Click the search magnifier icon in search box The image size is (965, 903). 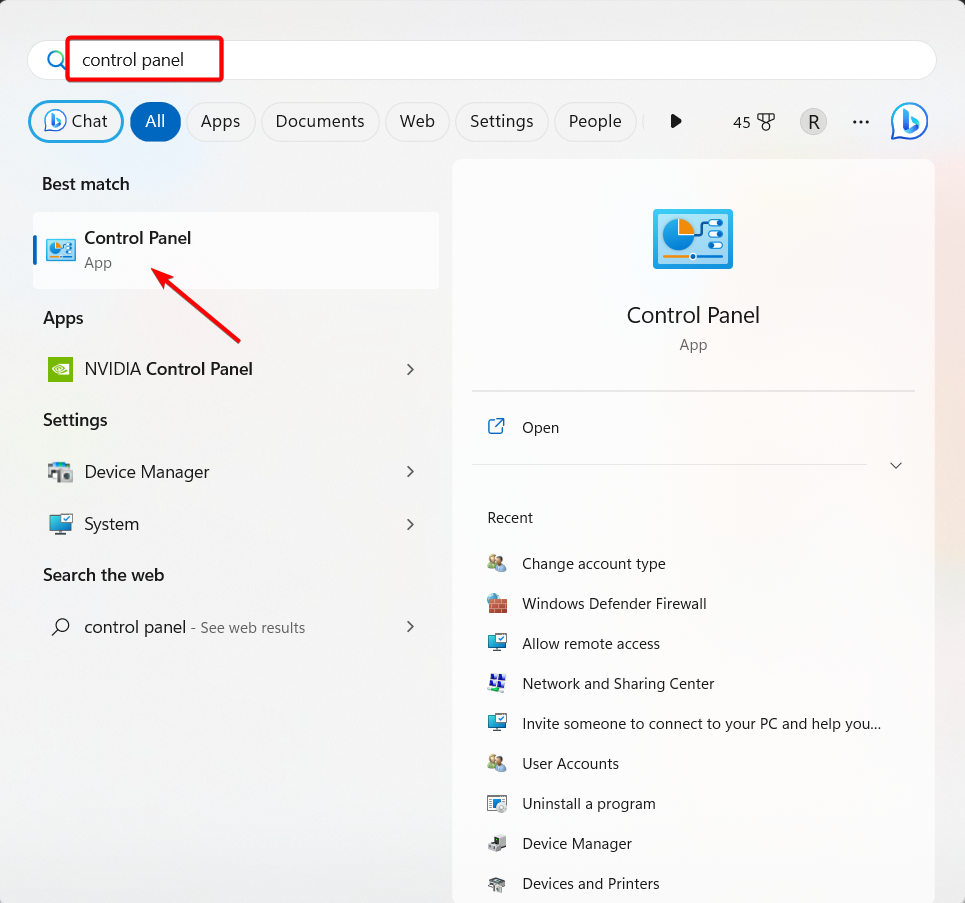pos(56,60)
